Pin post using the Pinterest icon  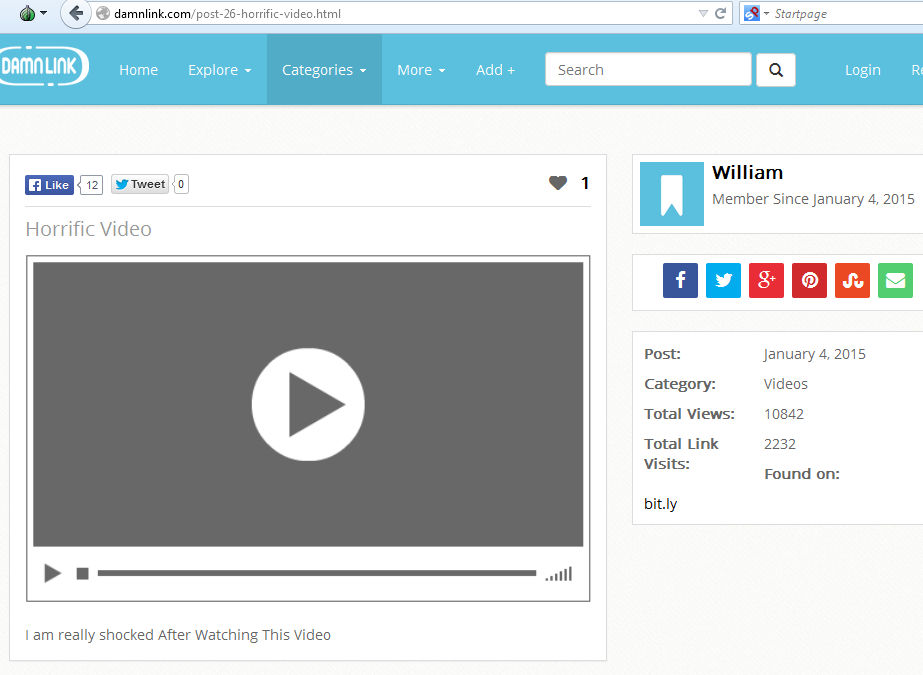(809, 281)
